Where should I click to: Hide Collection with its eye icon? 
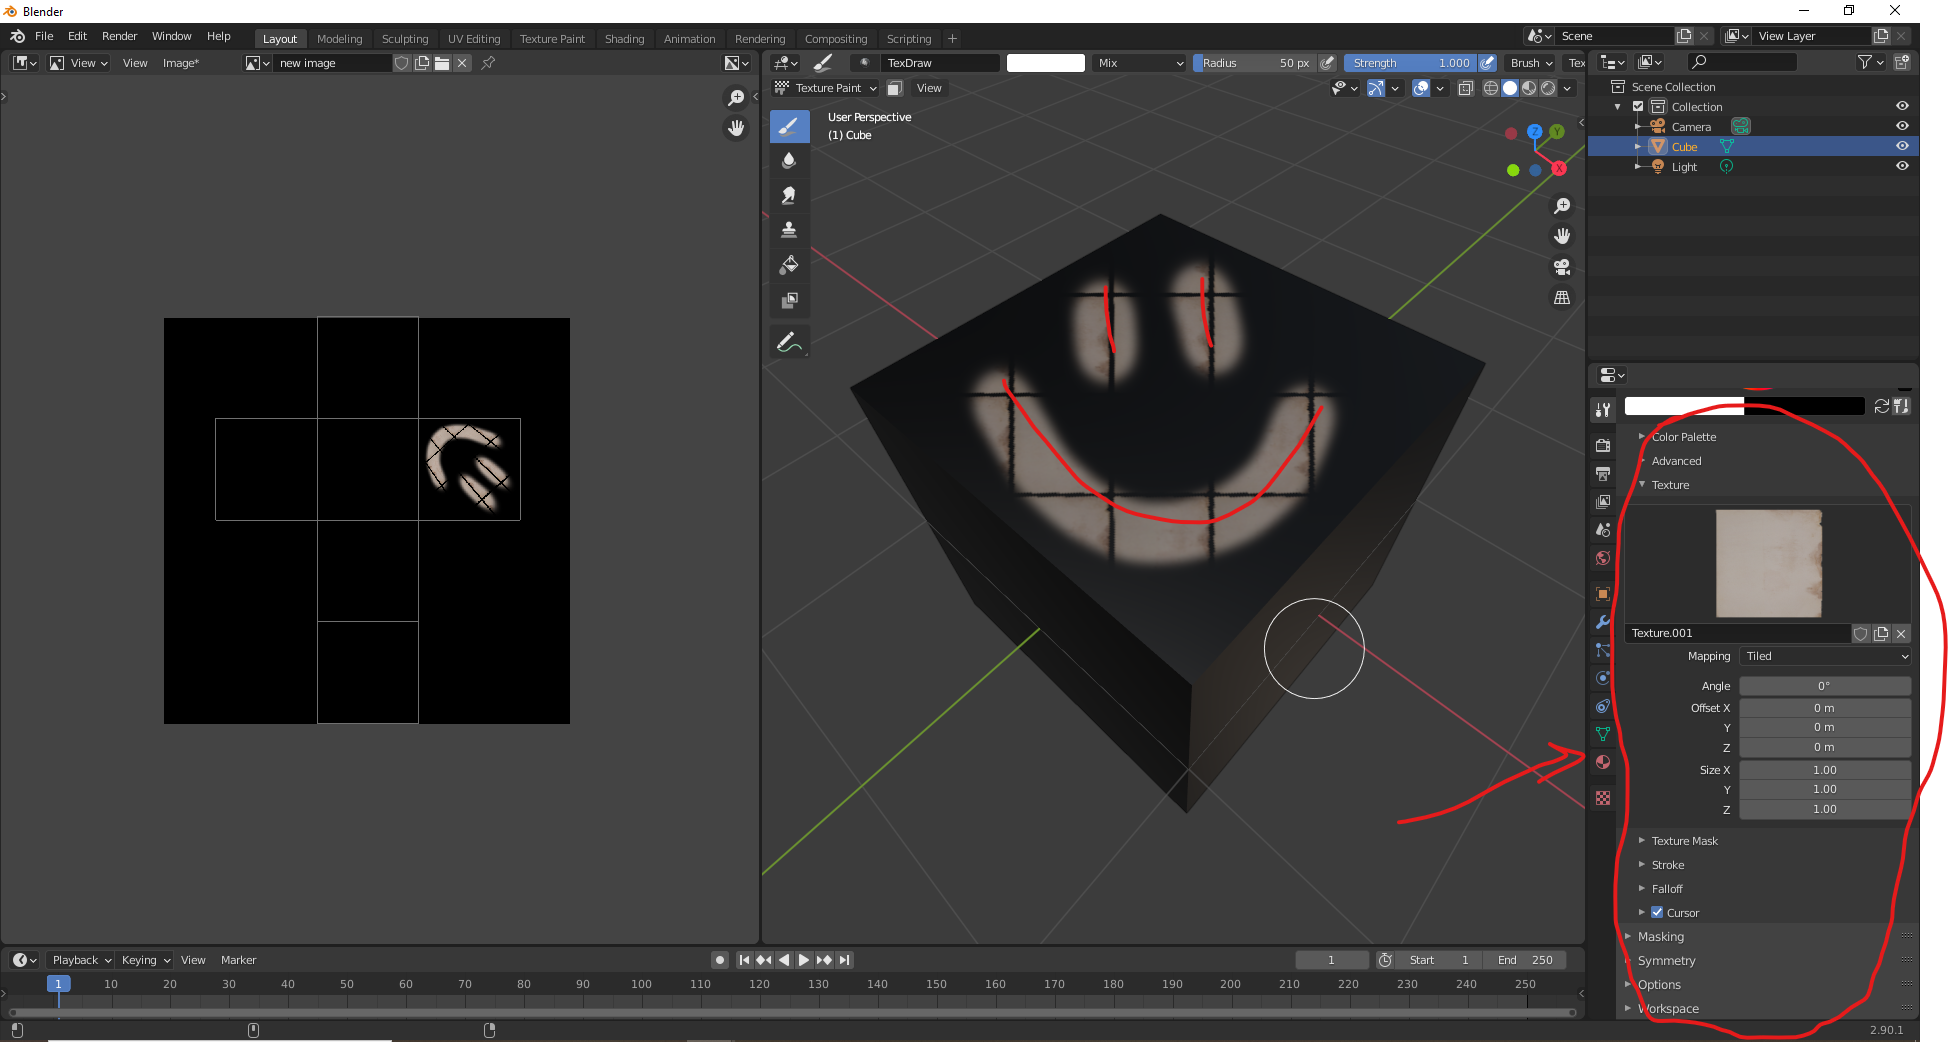1902,106
